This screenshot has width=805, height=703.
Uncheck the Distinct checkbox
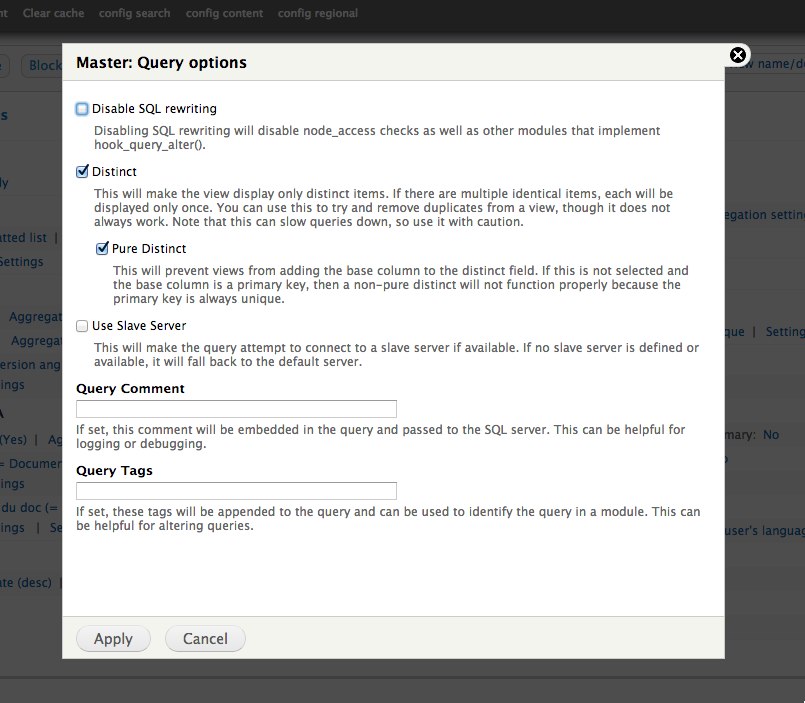[82, 172]
